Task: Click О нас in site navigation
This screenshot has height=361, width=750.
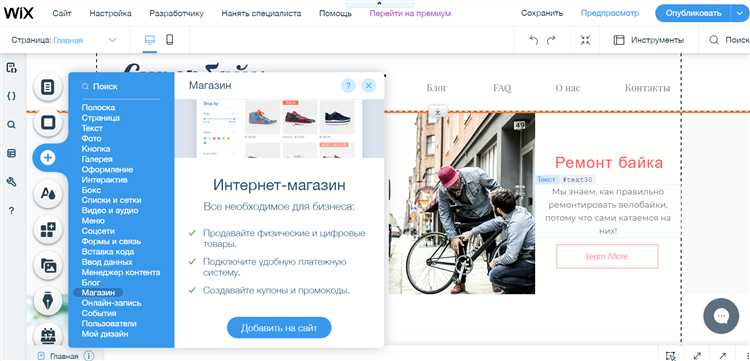Action: (568, 88)
